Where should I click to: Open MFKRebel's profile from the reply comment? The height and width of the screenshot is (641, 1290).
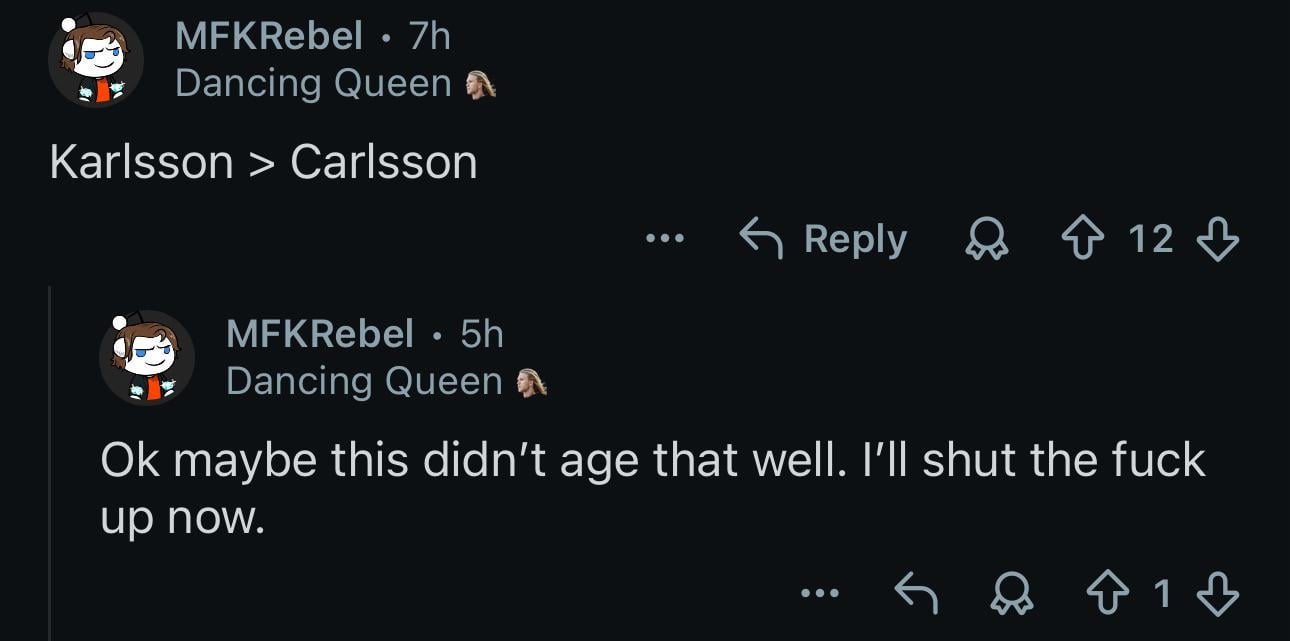[320, 335]
